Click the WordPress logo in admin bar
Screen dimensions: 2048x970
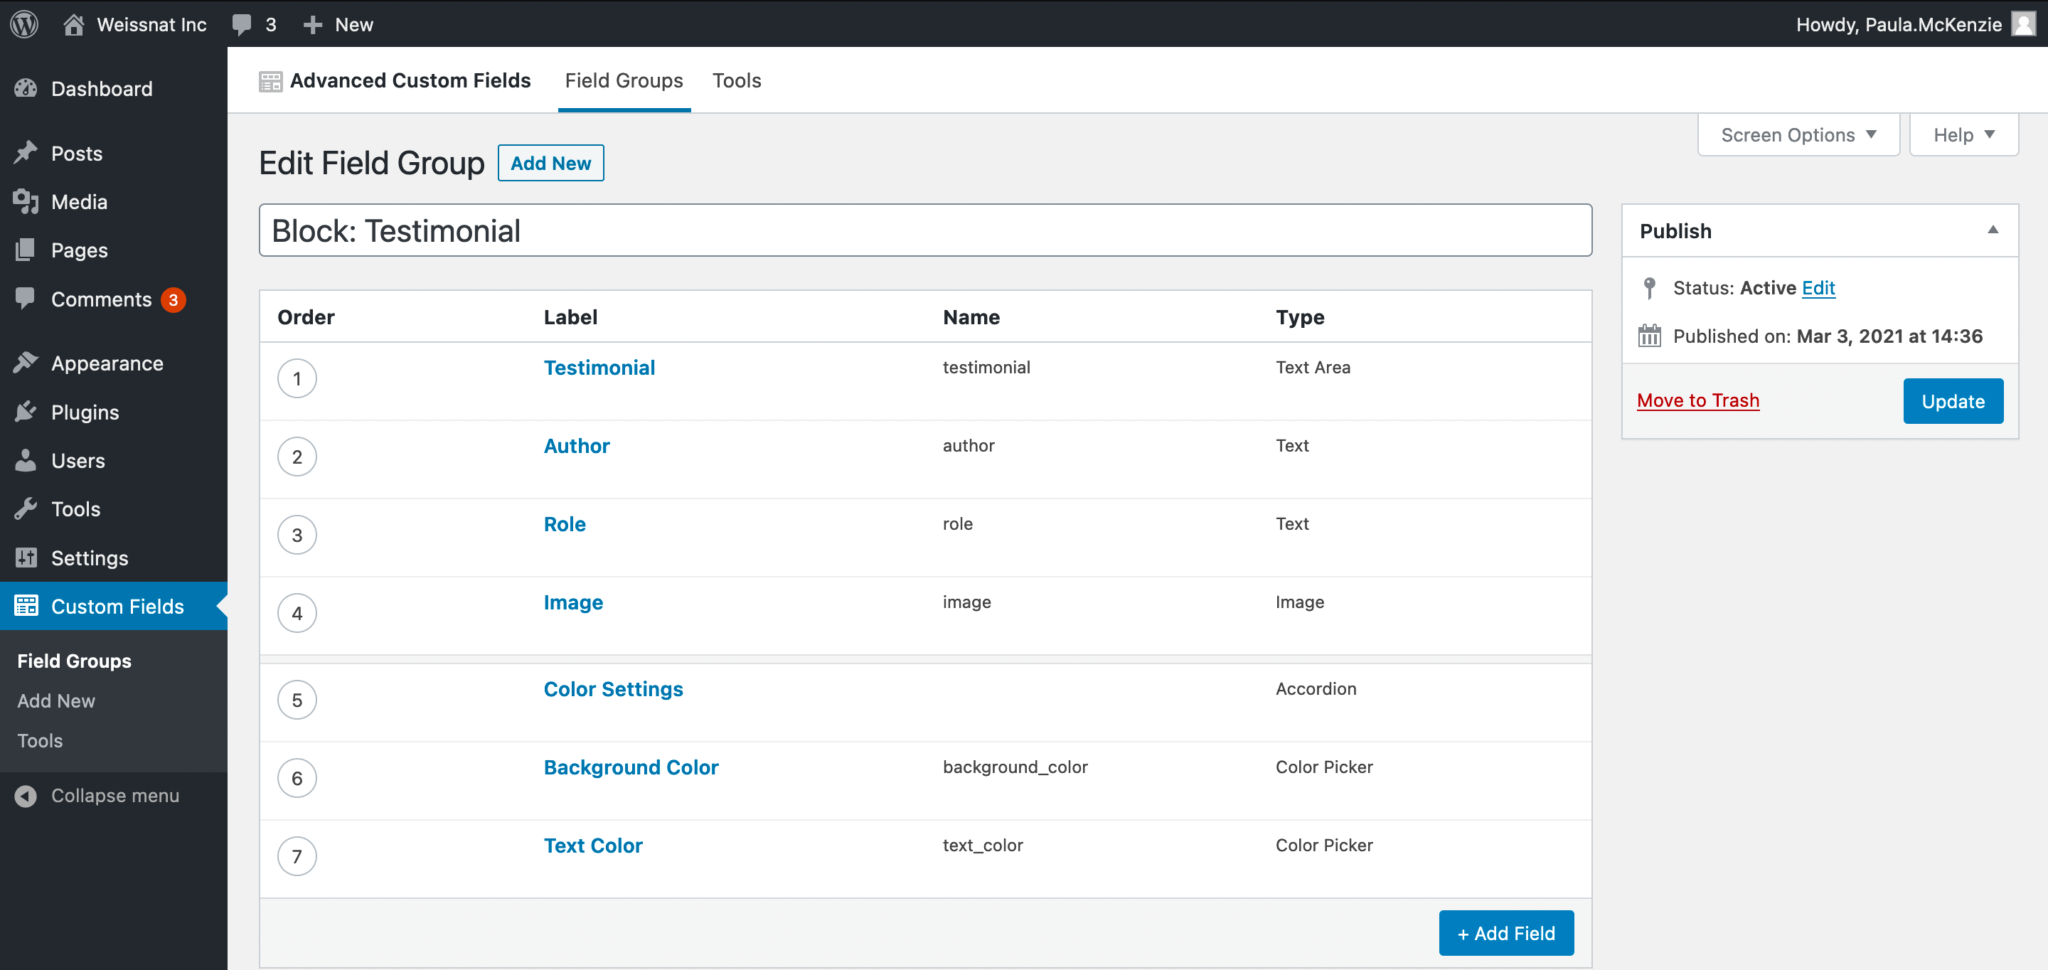22,23
